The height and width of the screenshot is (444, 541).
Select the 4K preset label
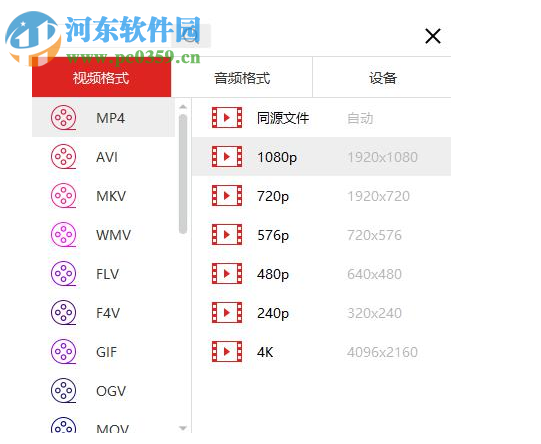pos(265,352)
